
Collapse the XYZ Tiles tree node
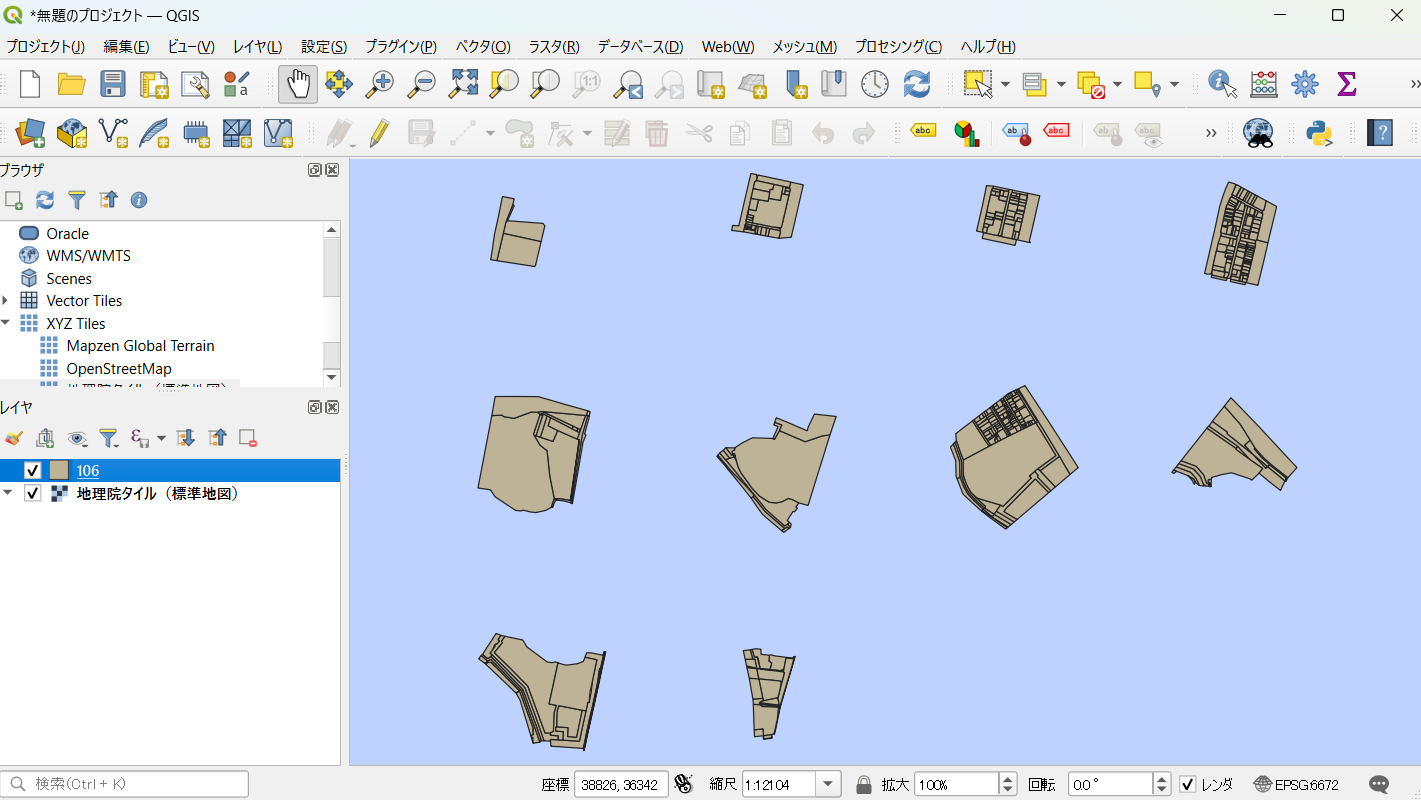click(x=7, y=323)
